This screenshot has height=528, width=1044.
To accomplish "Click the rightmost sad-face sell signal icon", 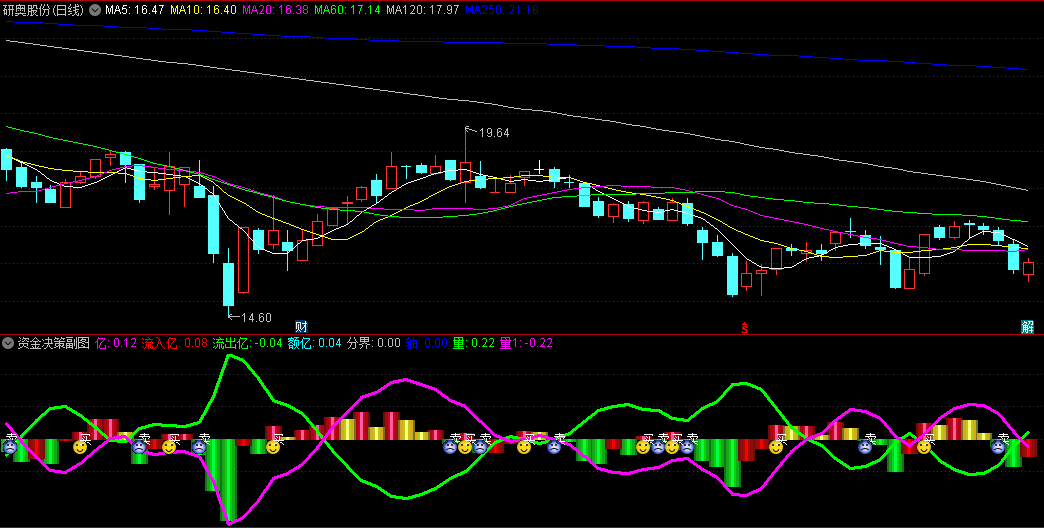I will coord(997,447).
